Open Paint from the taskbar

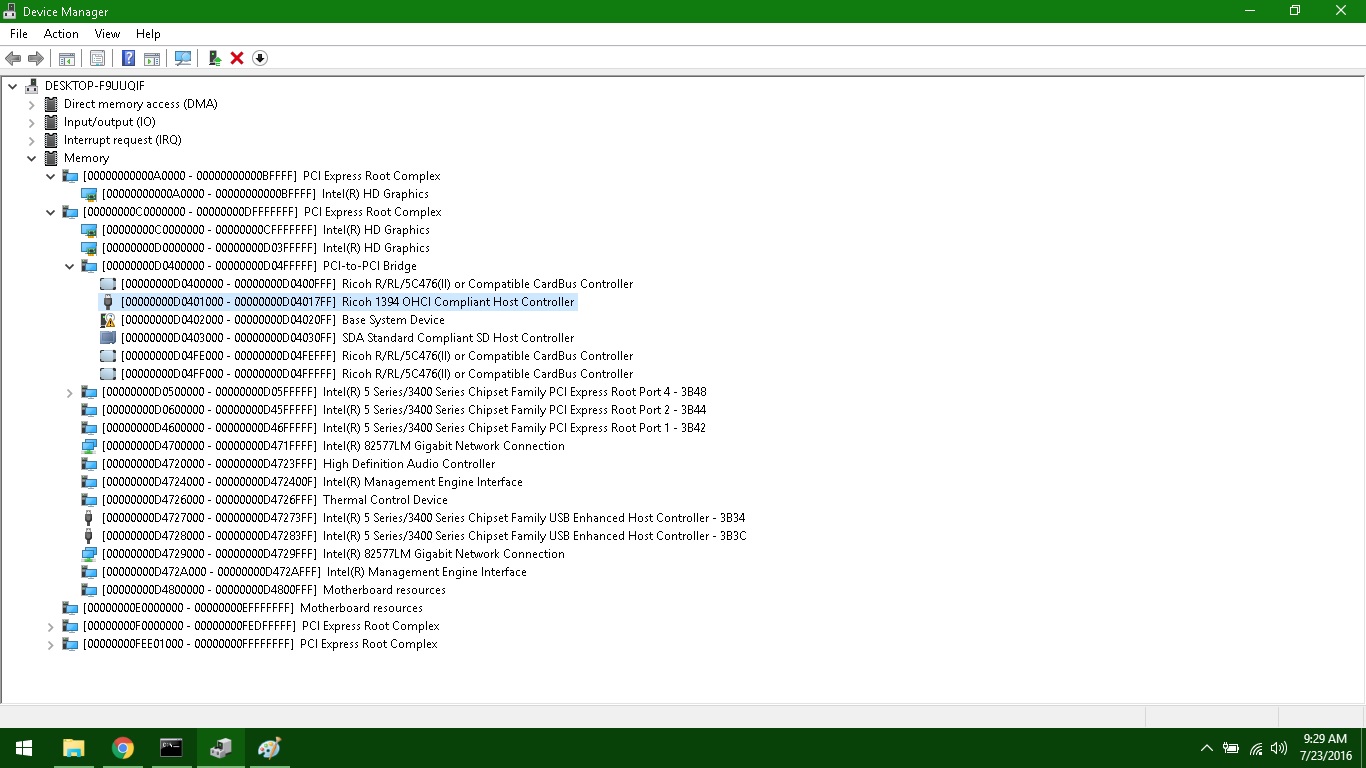pyautogui.click(x=269, y=748)
